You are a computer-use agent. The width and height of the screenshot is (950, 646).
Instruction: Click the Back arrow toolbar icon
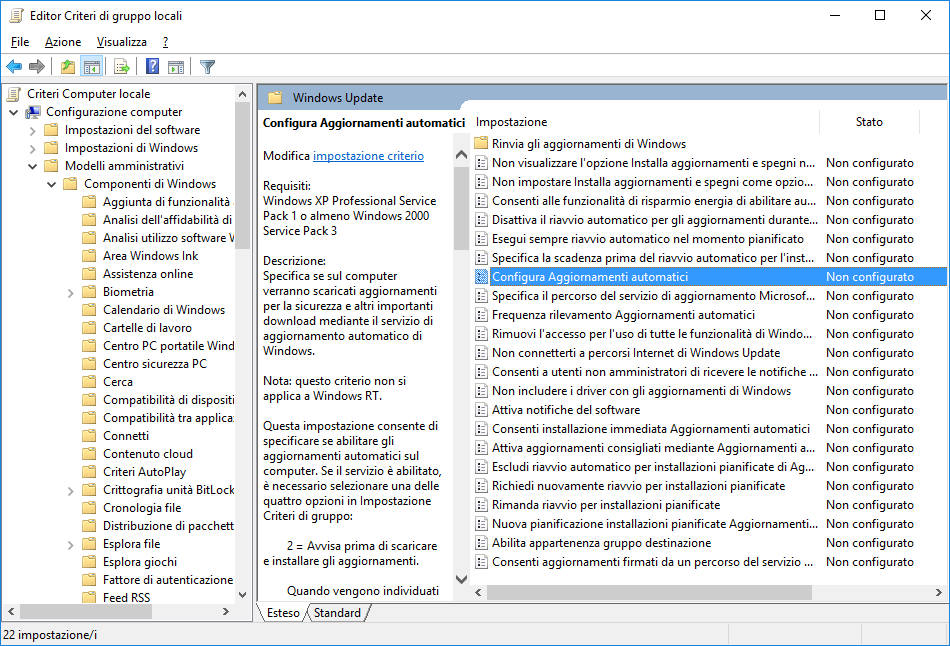pyautogui.click(x=14, y=67)
